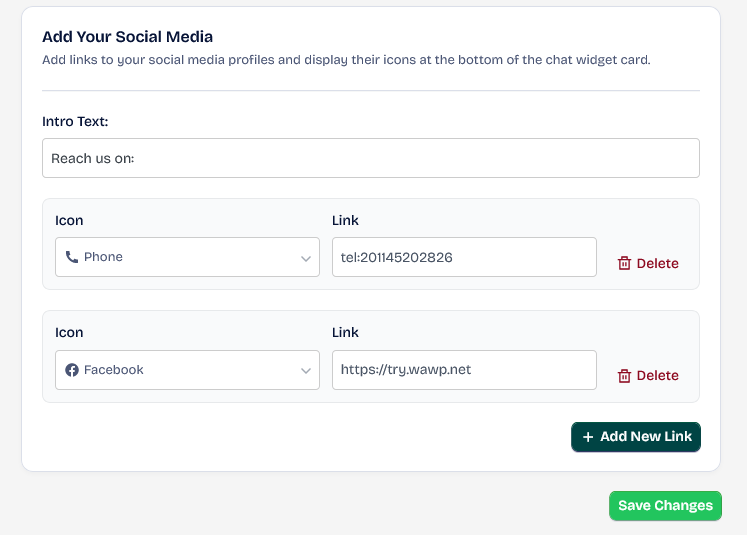Click the Link field containing tel:201145202826
747x535 pixels.
point(464,257)
